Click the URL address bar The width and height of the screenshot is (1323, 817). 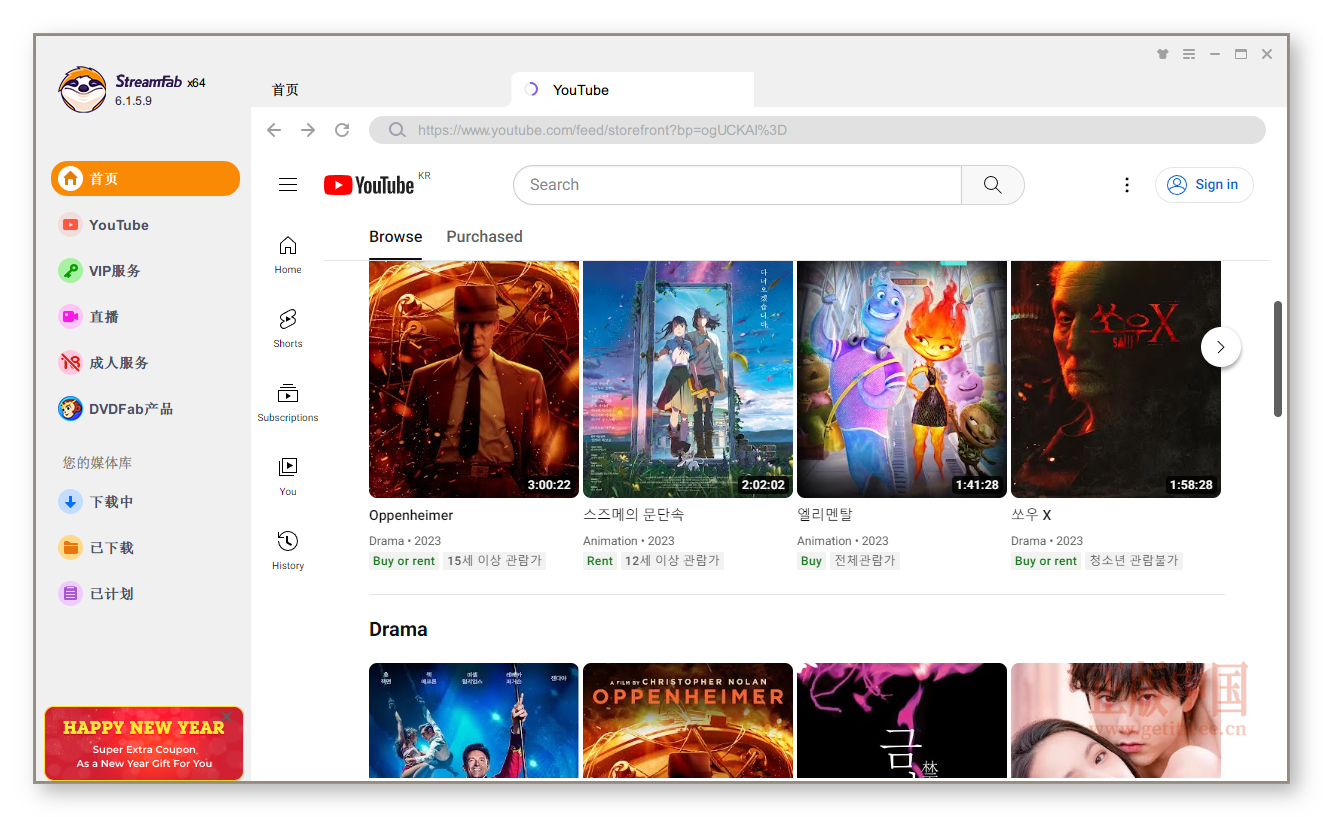pyautogui.click(x=817, y=130)
